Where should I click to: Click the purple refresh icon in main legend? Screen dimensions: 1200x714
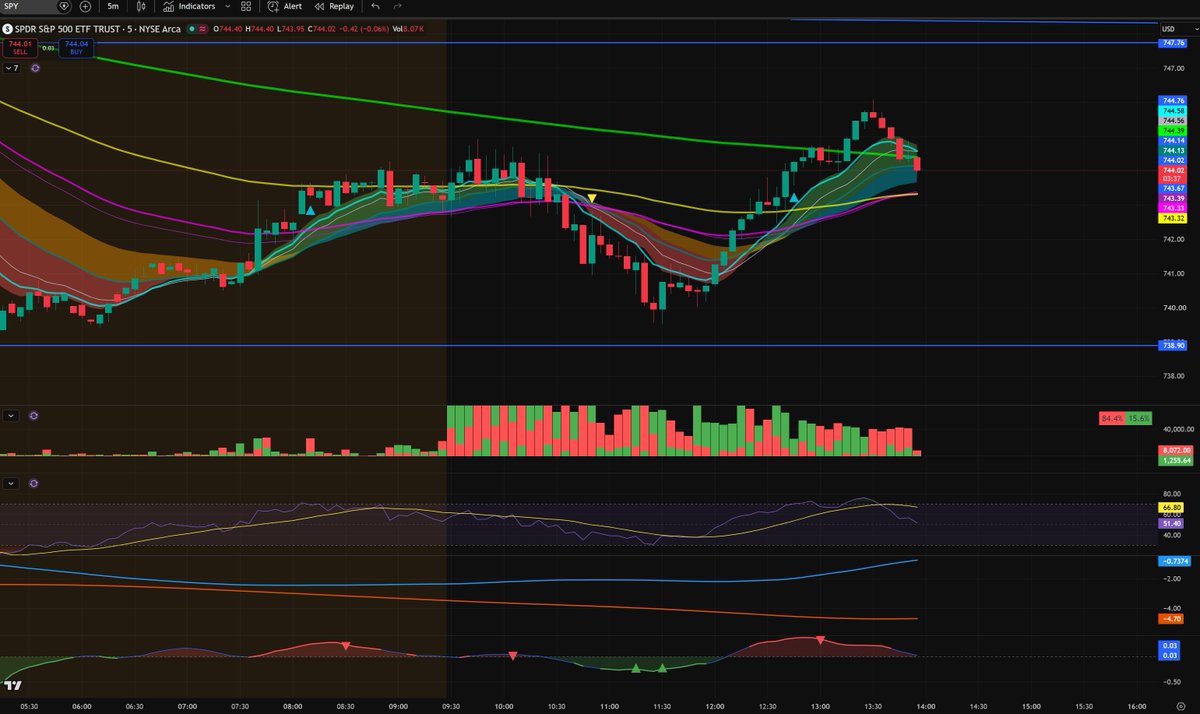point(35,68)
